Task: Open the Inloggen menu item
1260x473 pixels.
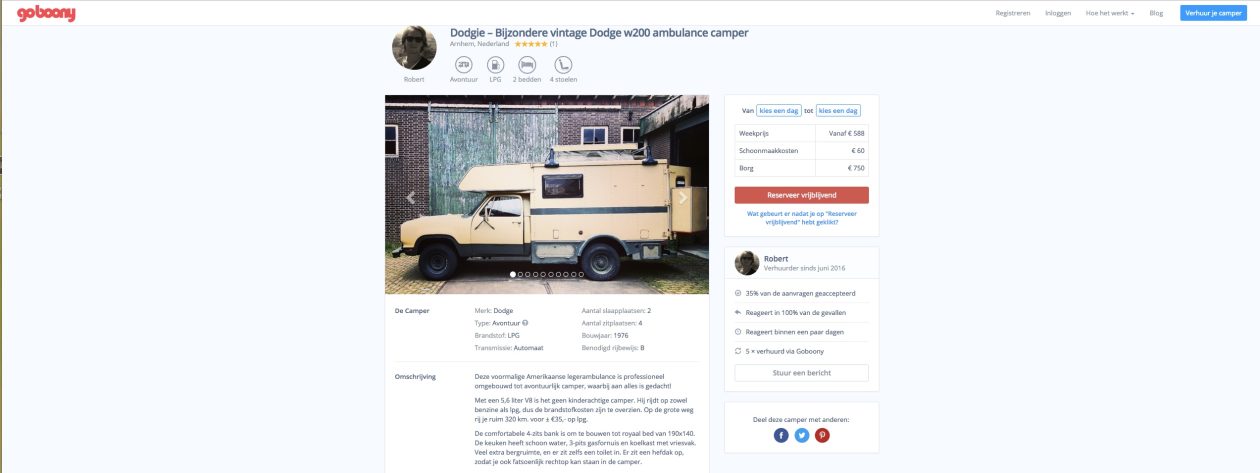Action: click(x=1058, y=13)
